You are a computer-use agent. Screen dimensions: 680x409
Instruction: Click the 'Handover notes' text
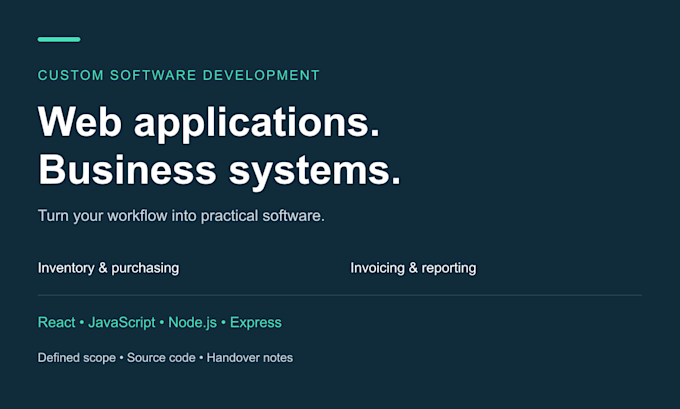click(x=250, y=358)
